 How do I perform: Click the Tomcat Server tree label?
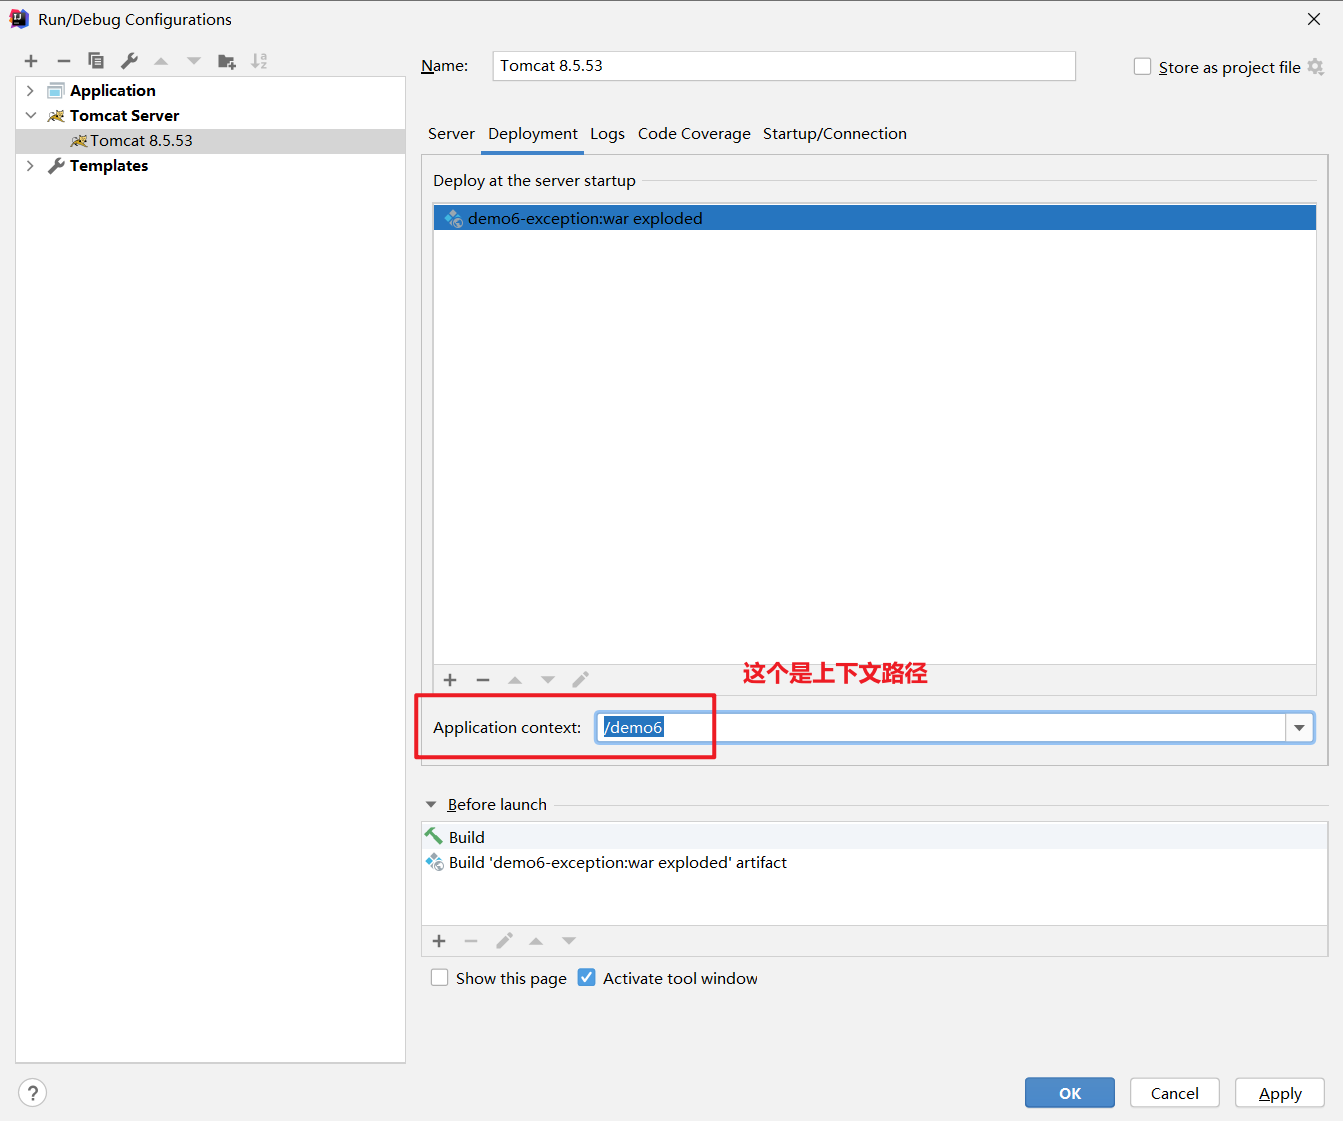click(125, 116)
